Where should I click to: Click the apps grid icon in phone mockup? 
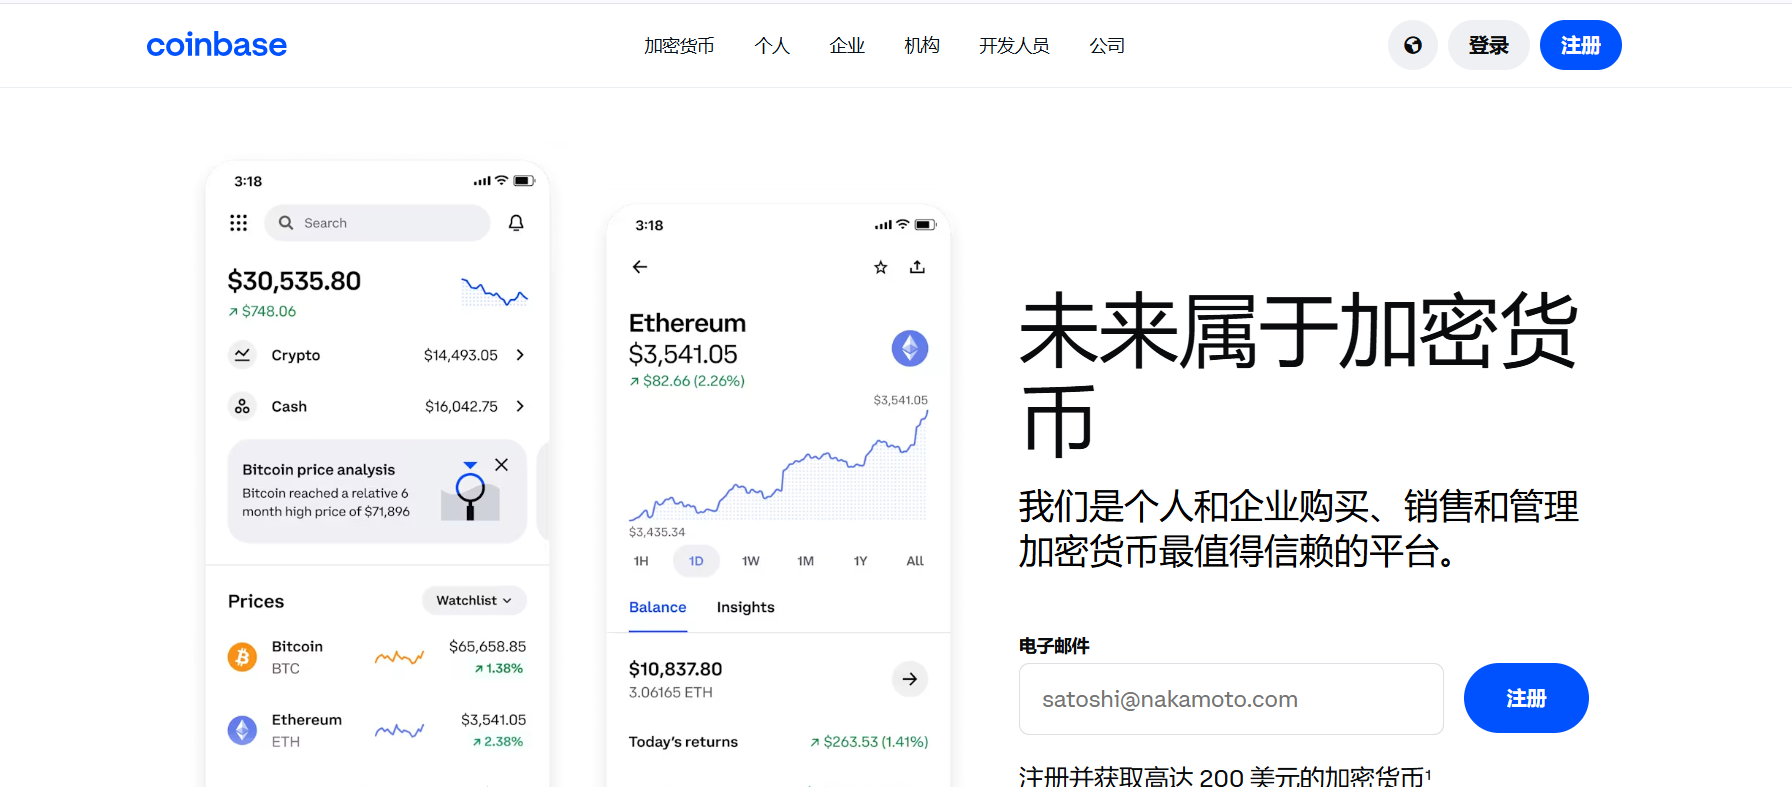pos(238,223)
